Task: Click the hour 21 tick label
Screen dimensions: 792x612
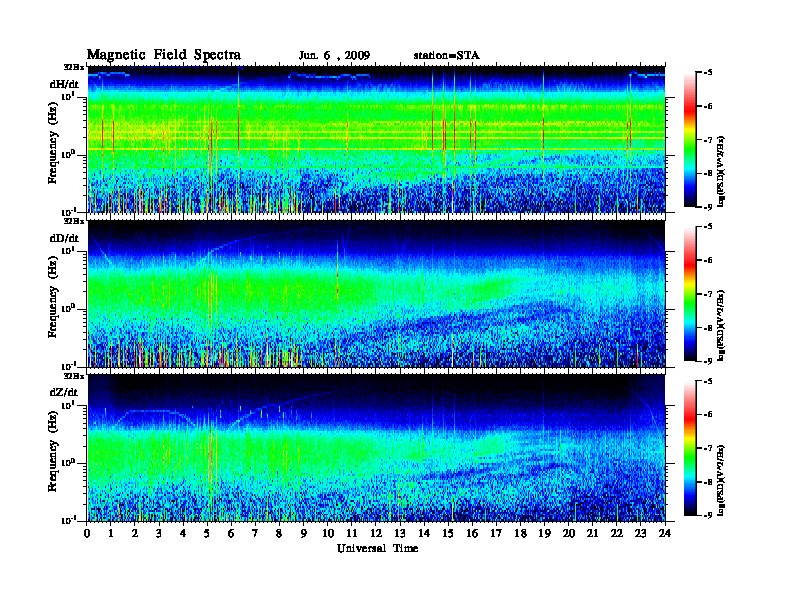Action: click(x=592, y=533)
